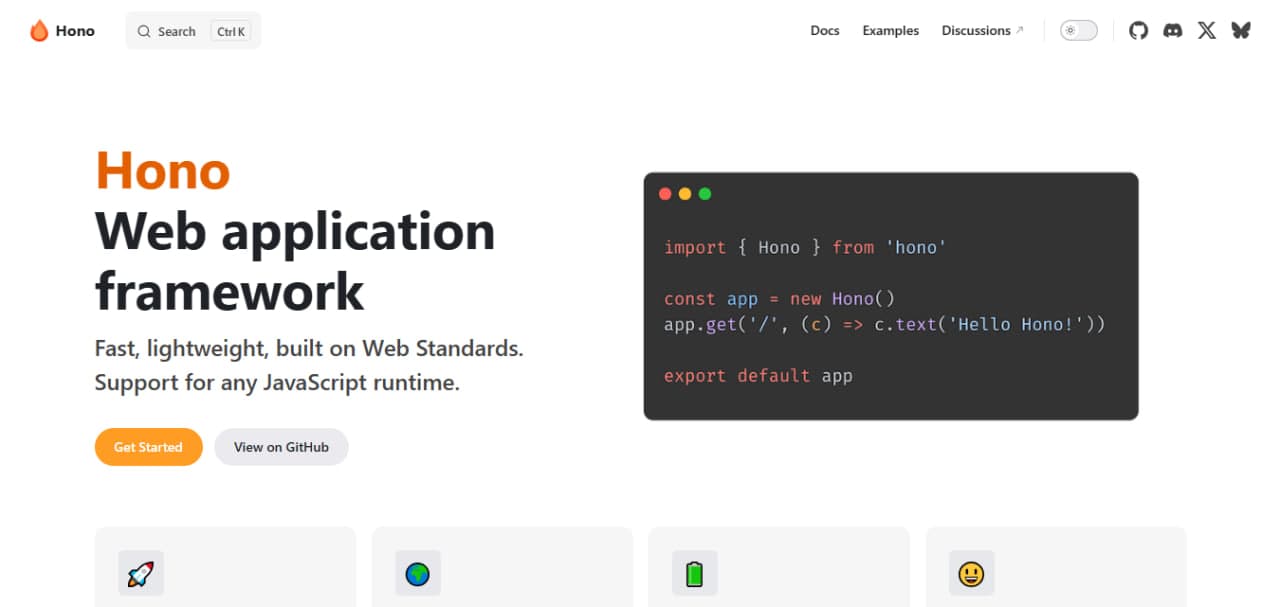Click the yellow dot in code window
The height and width of the screenshot is (607, 1280).
[685, 194]
